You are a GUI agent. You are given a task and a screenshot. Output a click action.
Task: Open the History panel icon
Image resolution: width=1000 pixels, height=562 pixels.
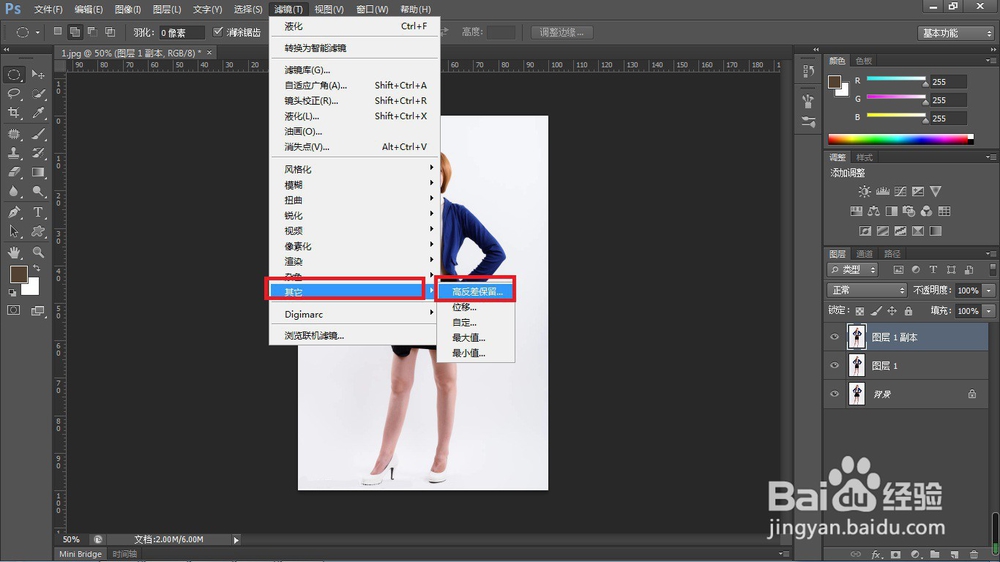(809, 71)
